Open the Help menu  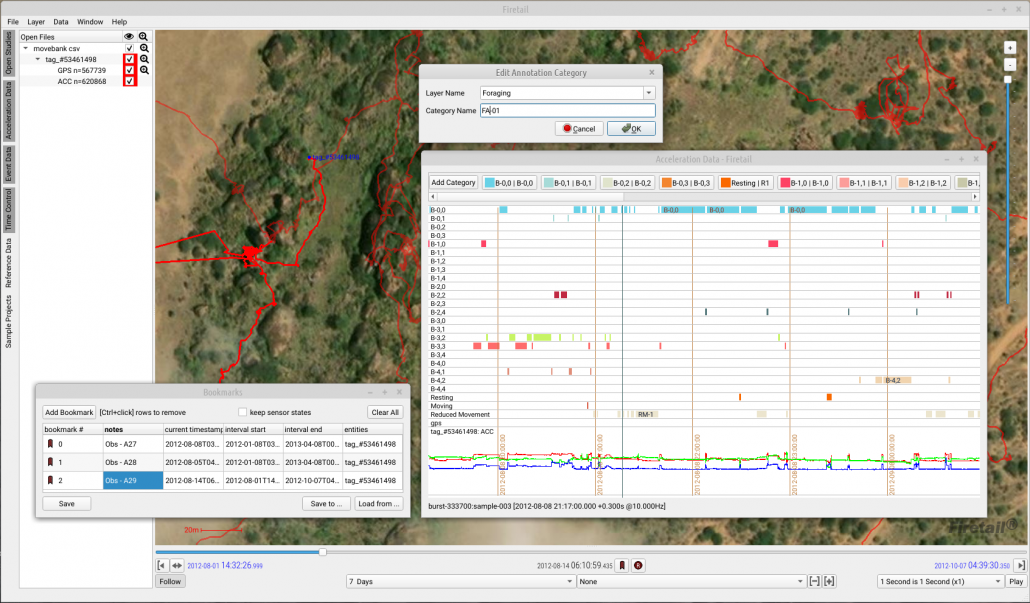[x=119, y=22]
